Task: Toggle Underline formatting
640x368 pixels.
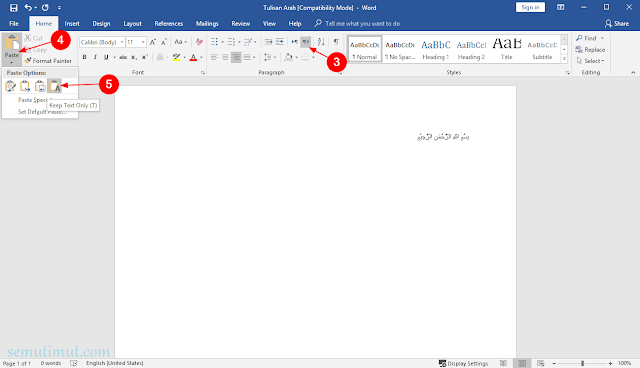Action: 106,57
